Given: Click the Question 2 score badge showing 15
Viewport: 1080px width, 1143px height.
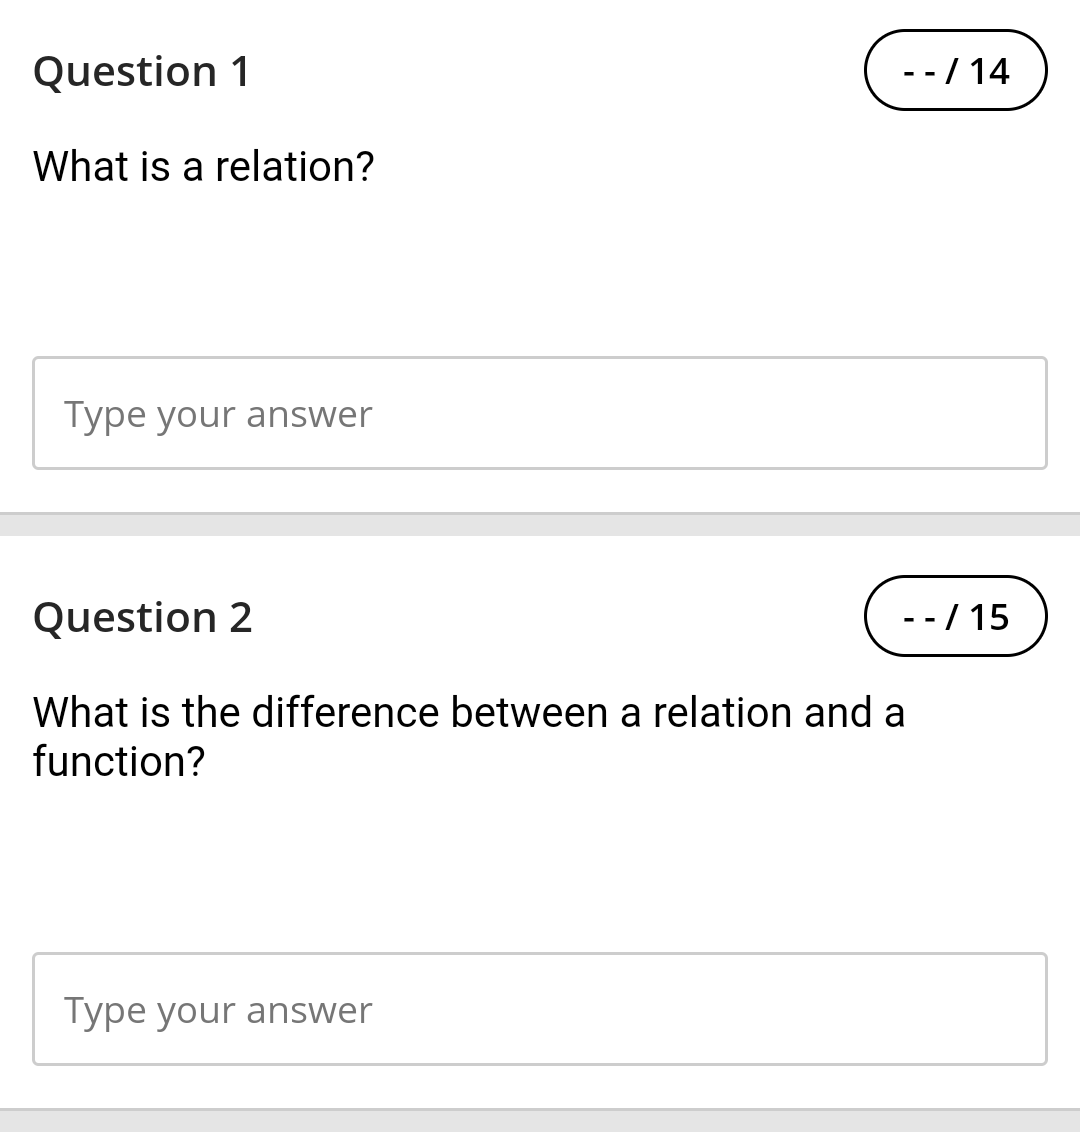Looking at the screenshot, I should (x=955, y=617).
